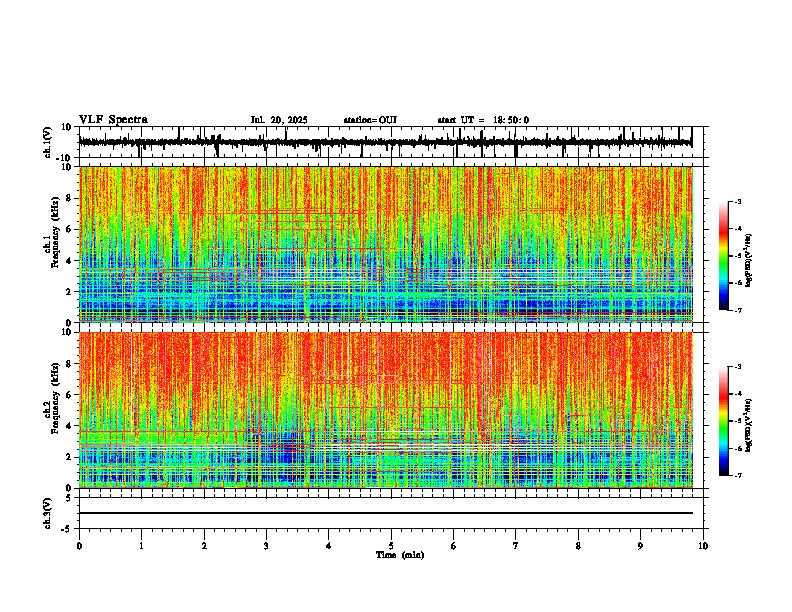Click time axis tick label "5"
Image resolution: width=792 pixels, height=612 pixels.
391,546
